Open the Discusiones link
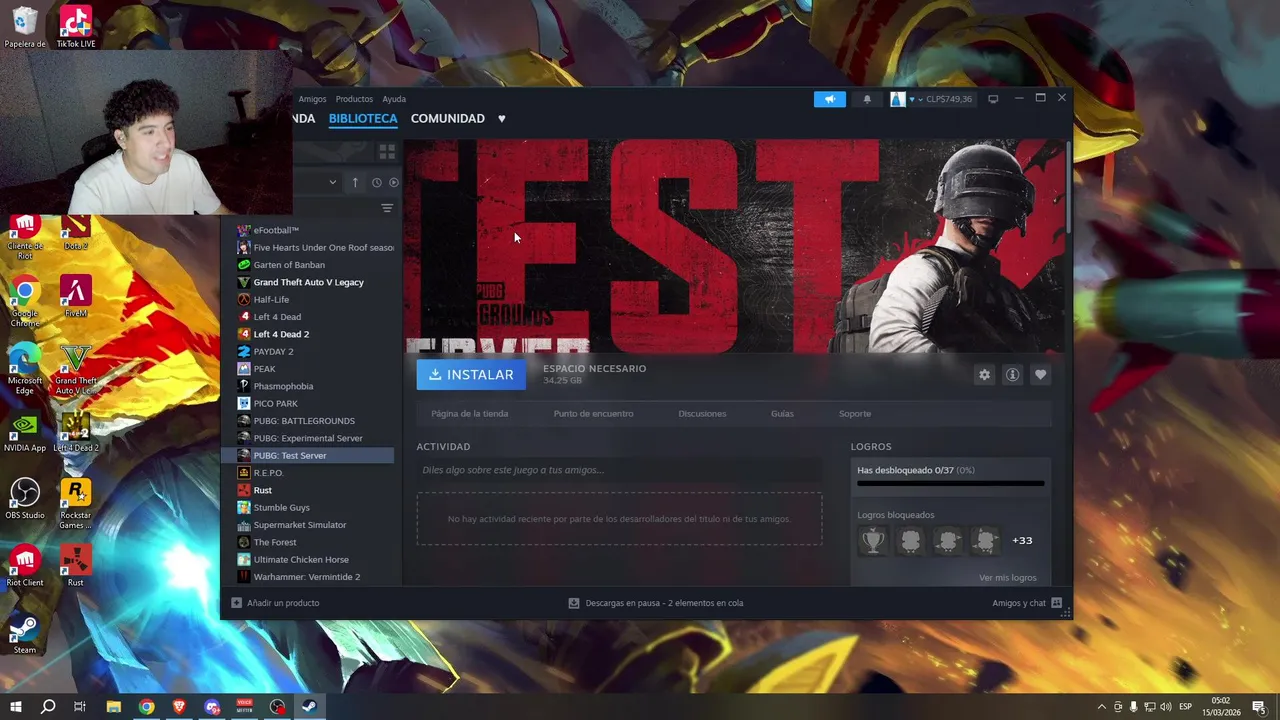Image resolution: width=1280 pixels, height=720 pixels. 702,413
